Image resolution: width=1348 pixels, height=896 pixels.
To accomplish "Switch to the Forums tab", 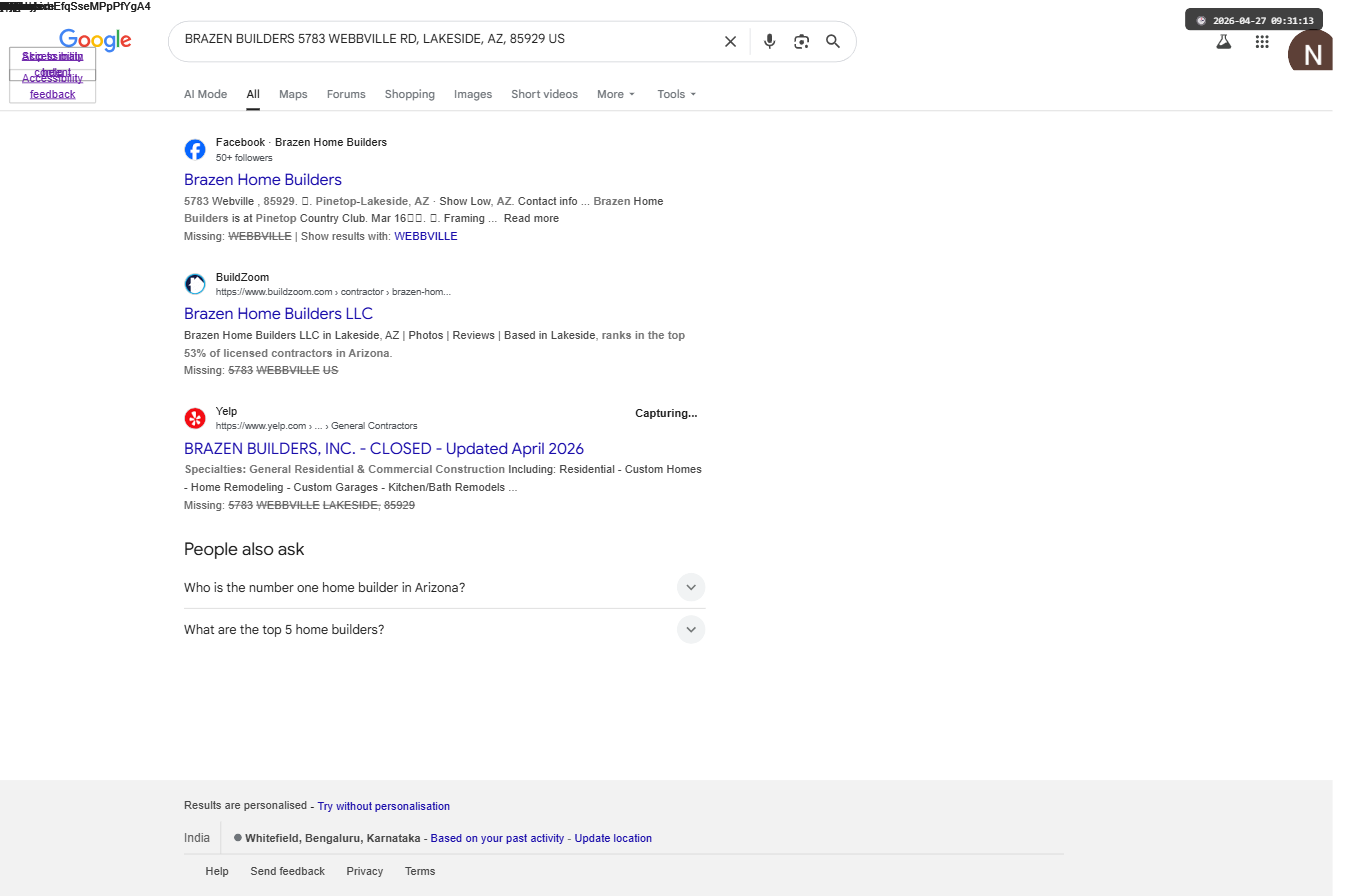I will [x=346, y=94].
